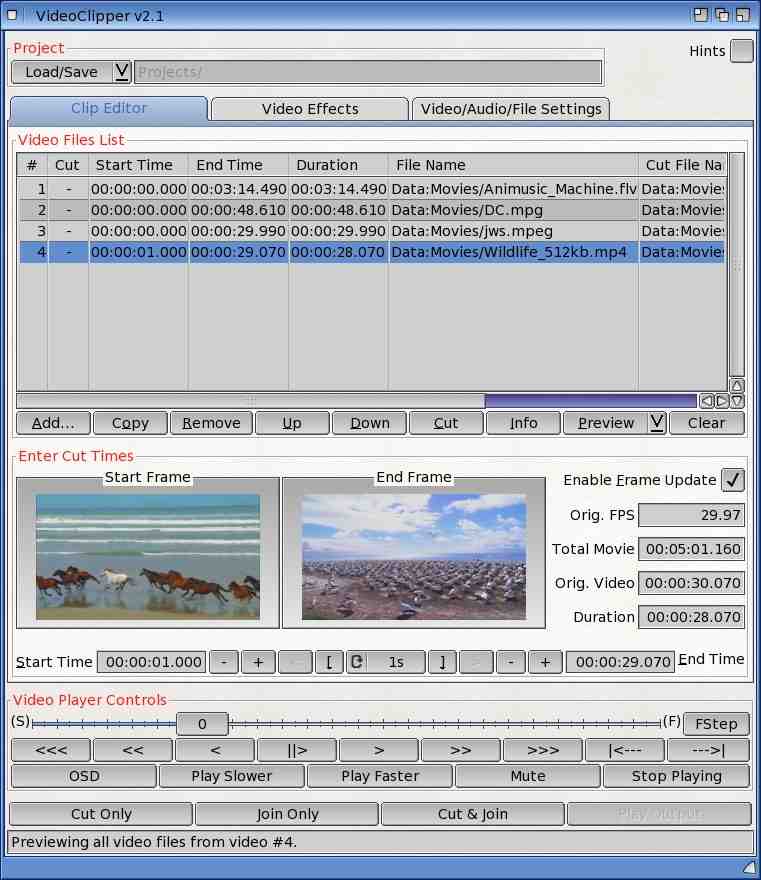The image size is (761, 880).
Task: Switch to the Video Effects tab
Action: (309, 109)
